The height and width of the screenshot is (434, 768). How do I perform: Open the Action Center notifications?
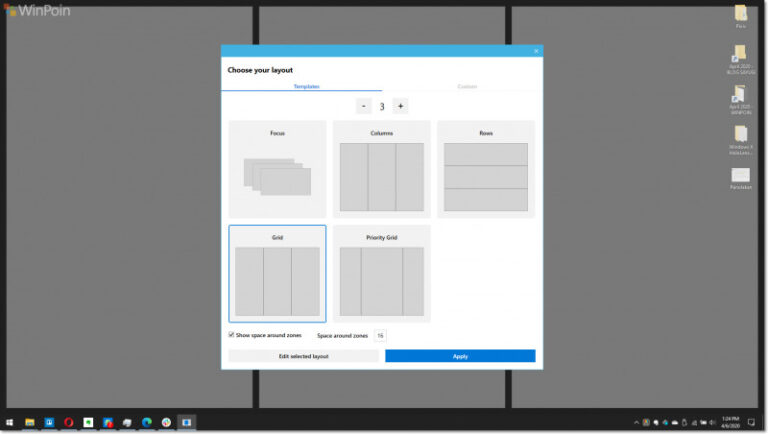[x=751, y=422]
